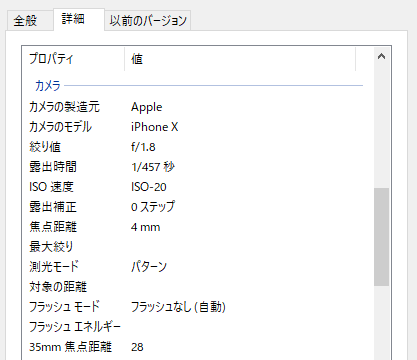Select the 詳細 tab

tap(79, 19)
